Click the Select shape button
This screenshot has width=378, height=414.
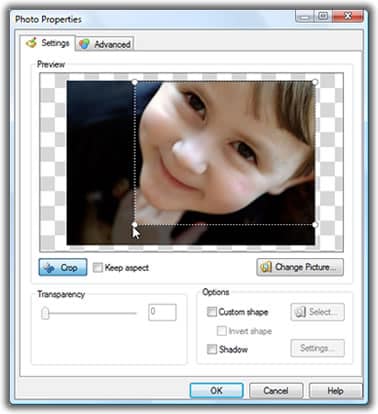[x=317, y=312]
